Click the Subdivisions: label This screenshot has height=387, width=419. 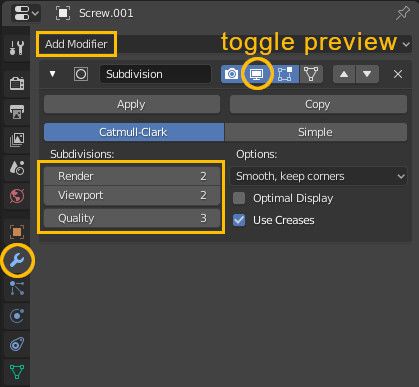(82, 154)
